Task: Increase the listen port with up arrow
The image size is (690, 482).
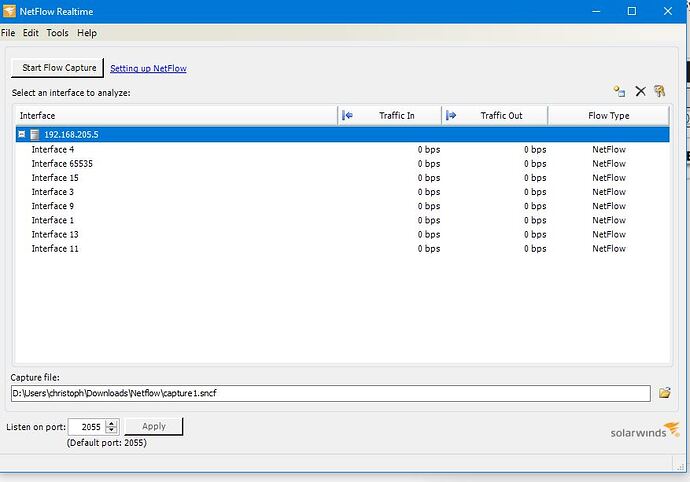Action: 112,422
